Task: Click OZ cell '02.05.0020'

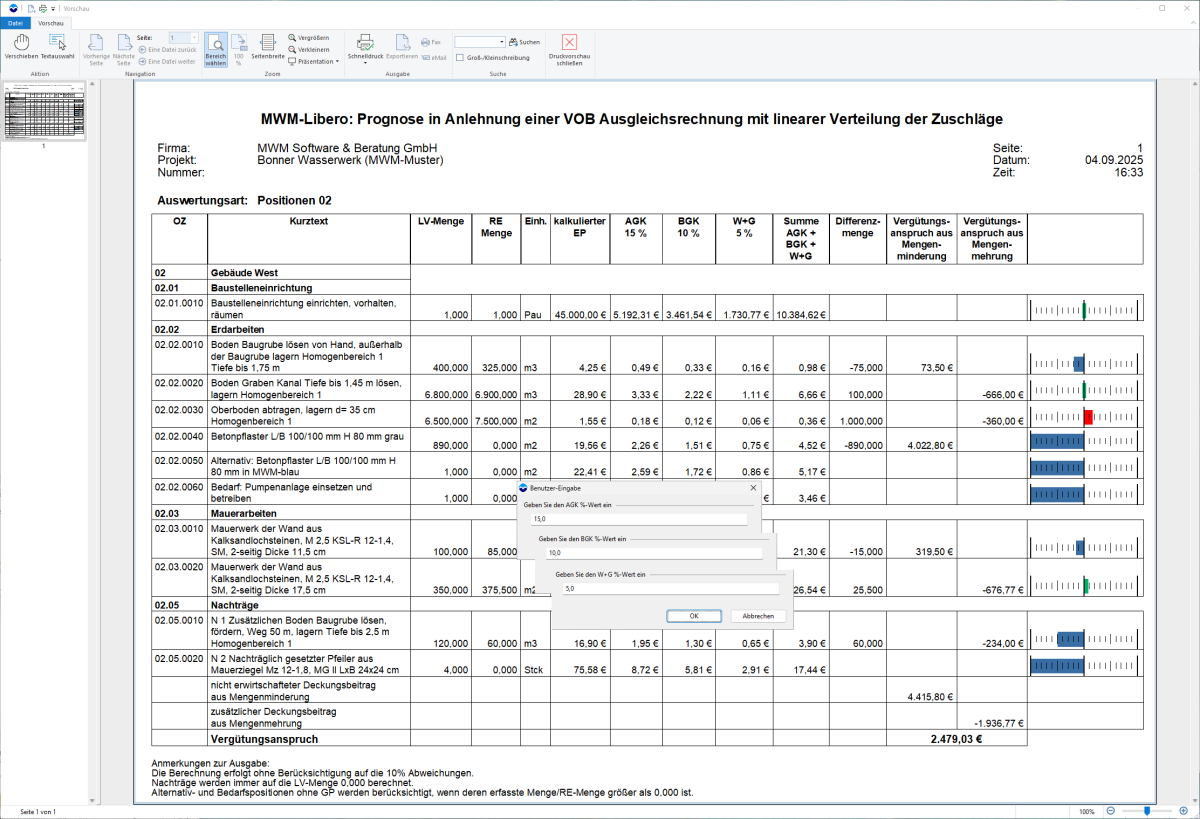Action: click(179, 658)
